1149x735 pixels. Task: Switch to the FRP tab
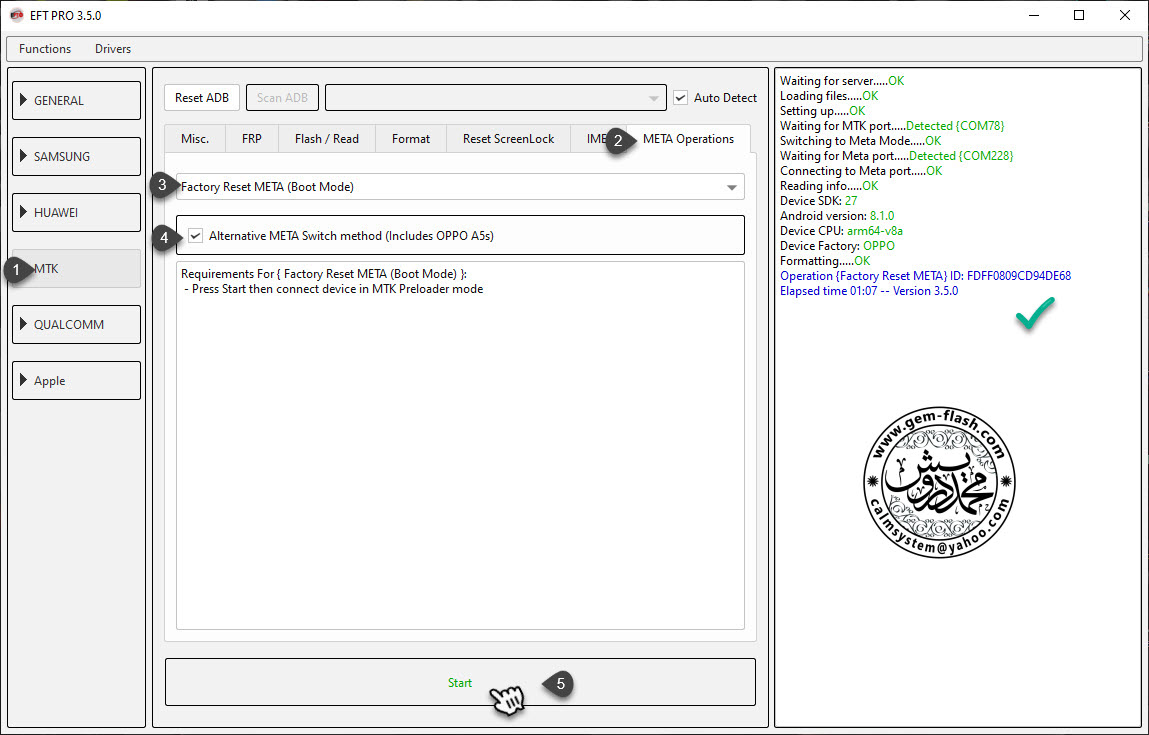tap(251, 138)
